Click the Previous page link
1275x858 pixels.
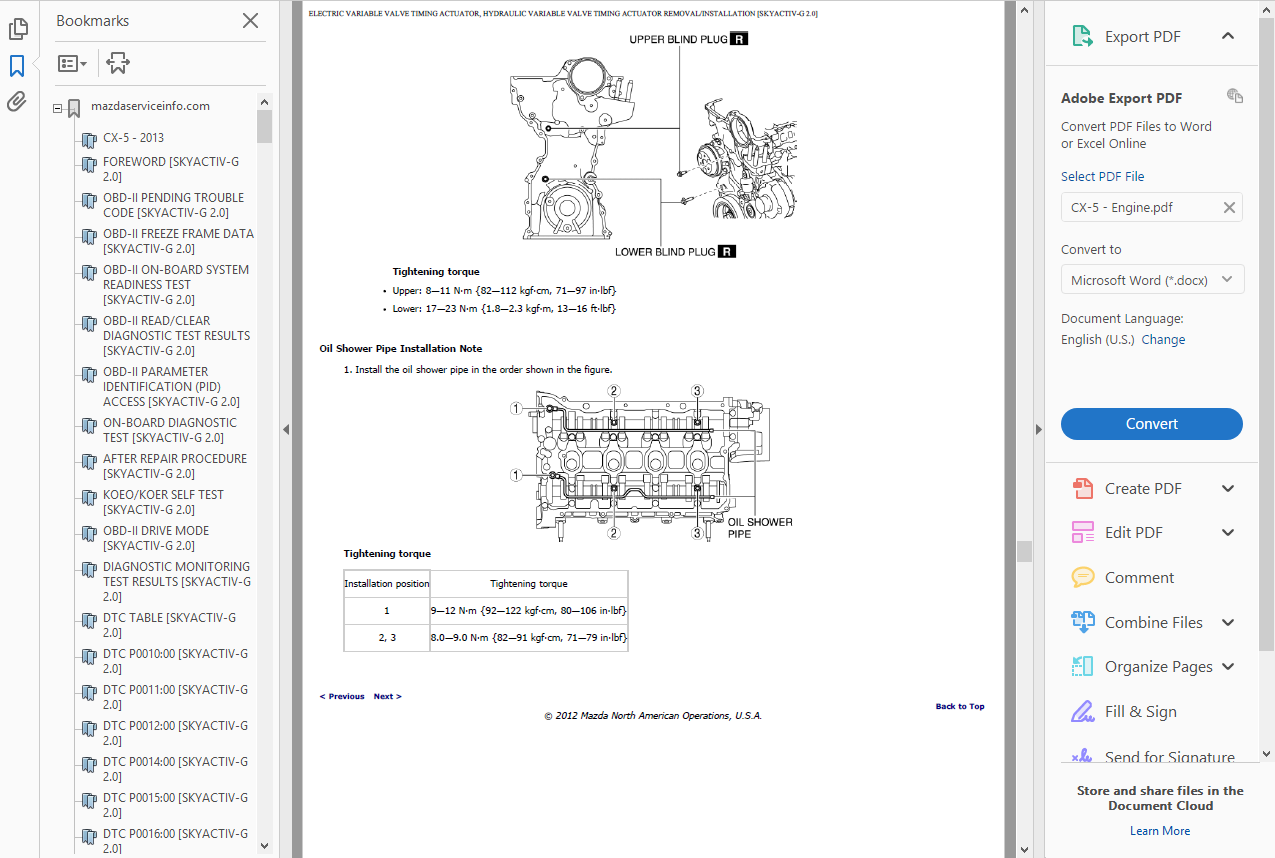click(342, 696)
